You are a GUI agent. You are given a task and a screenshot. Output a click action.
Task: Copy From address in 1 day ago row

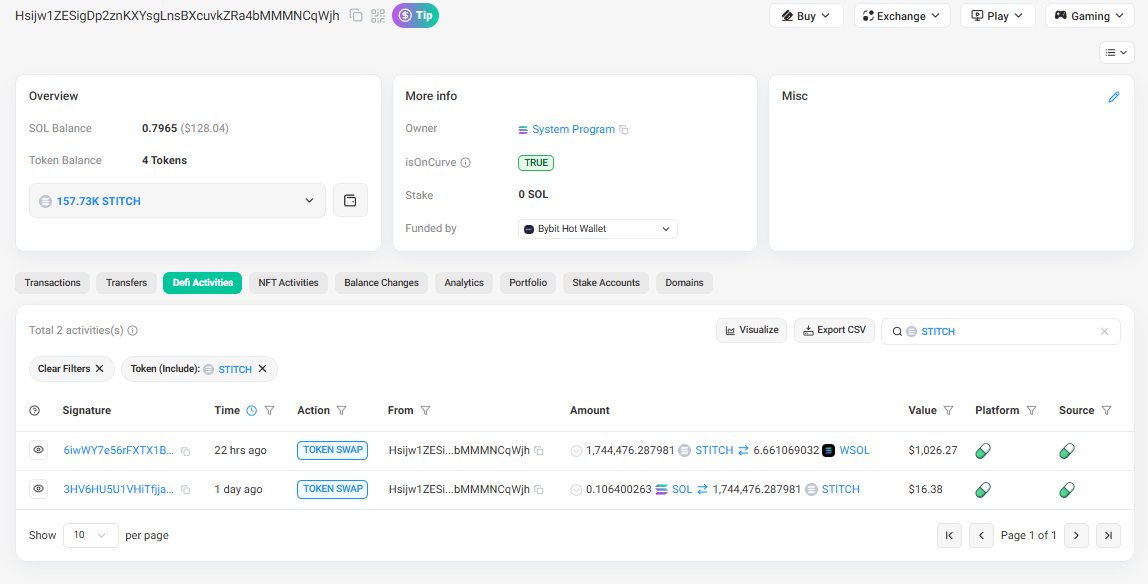[539, 490]
